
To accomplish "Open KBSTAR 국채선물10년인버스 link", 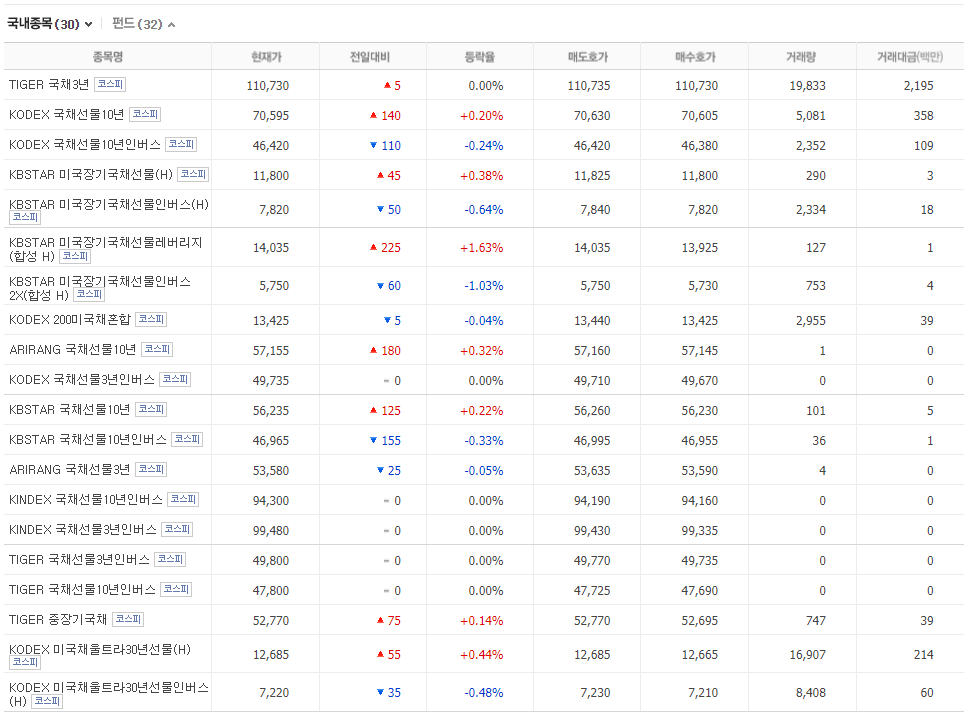I will [x=87, y=440].
